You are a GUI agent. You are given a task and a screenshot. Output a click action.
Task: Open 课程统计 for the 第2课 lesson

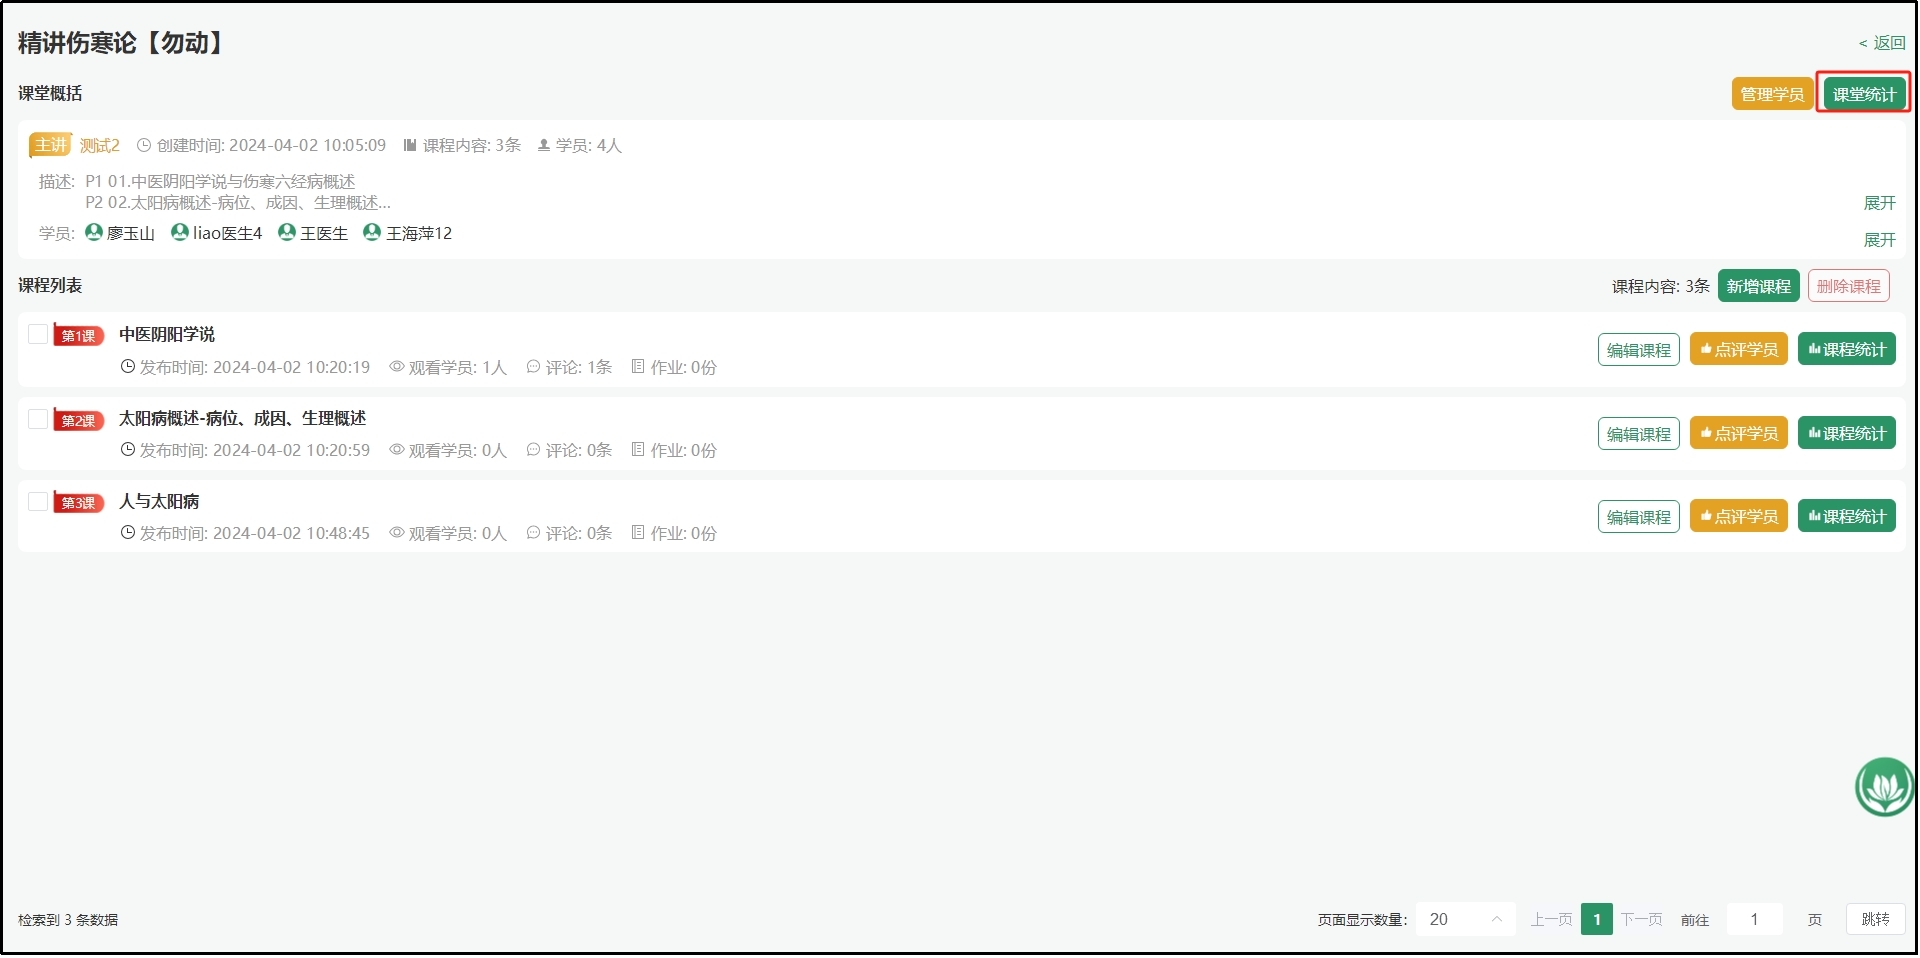pos(1846,434)
